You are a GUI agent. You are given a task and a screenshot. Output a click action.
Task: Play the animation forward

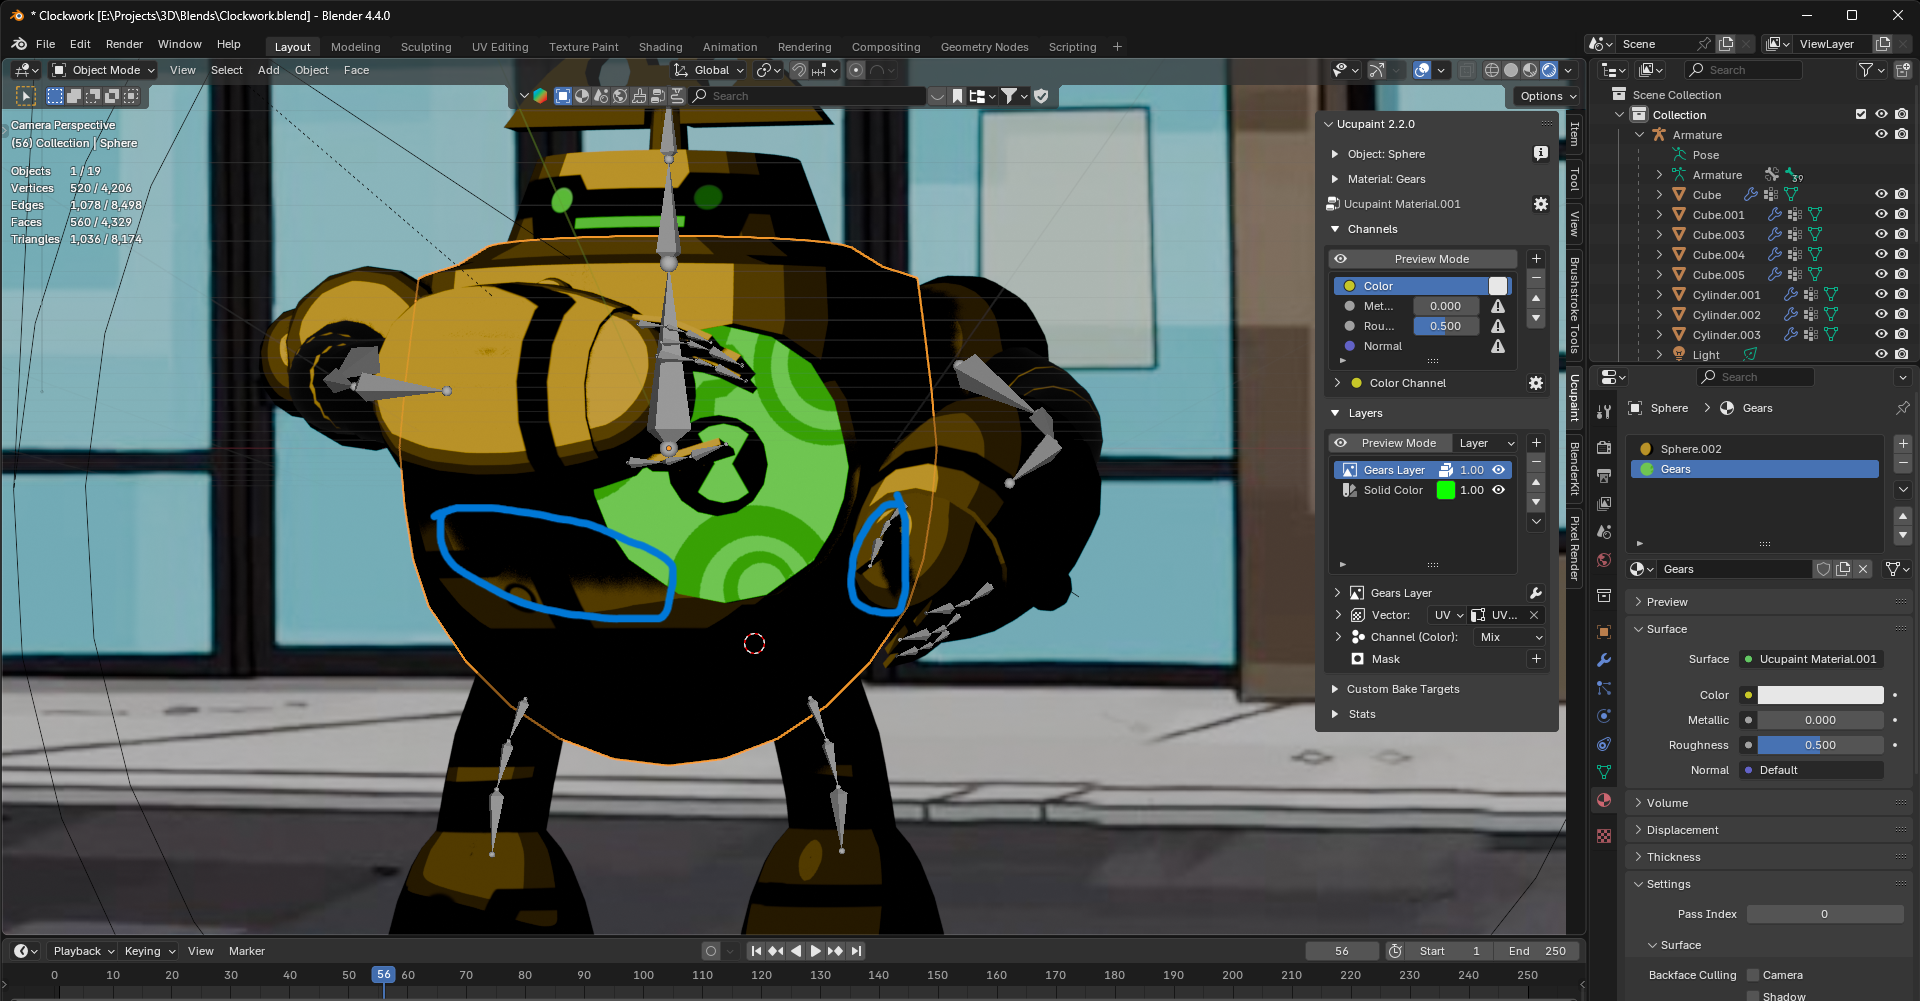pyautogui.click(x=815, y=951)
